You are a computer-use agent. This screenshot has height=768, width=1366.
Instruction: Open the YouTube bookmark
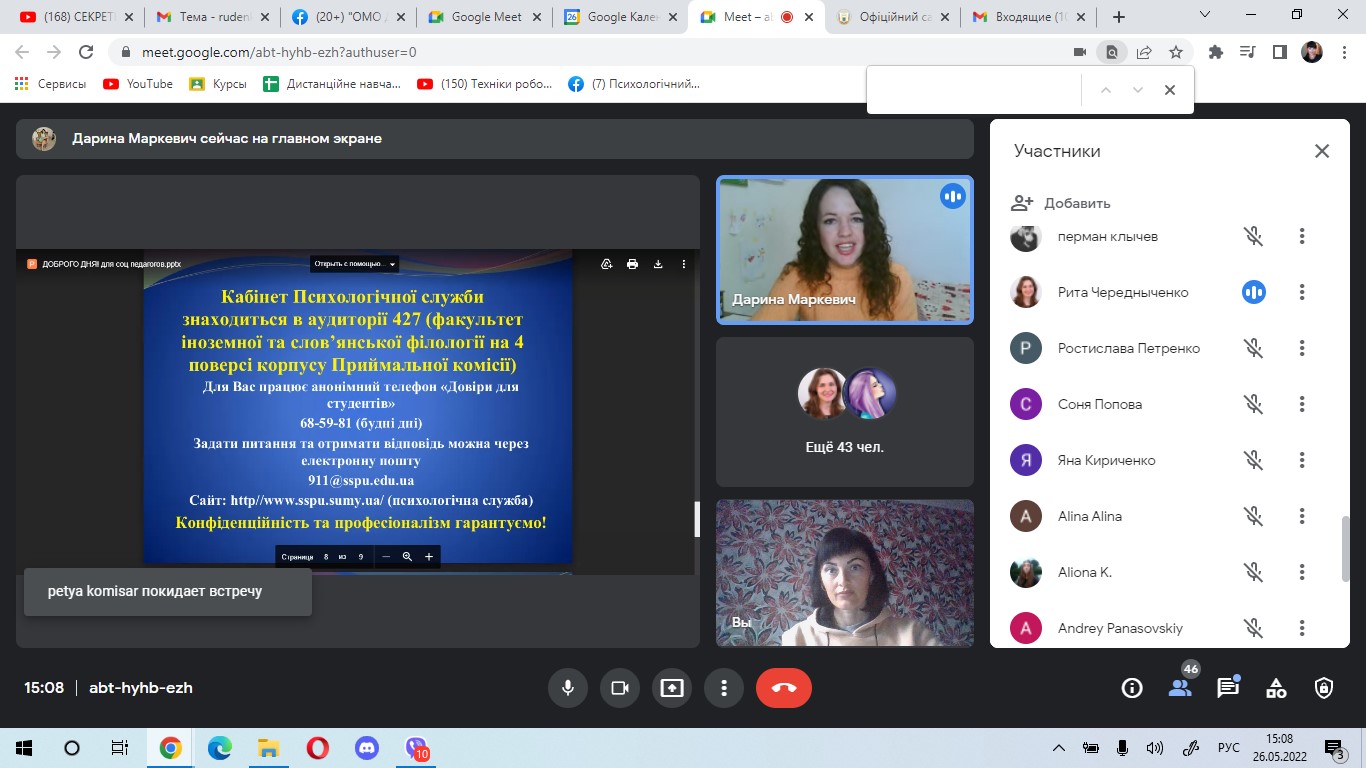[x=138, y=84]
